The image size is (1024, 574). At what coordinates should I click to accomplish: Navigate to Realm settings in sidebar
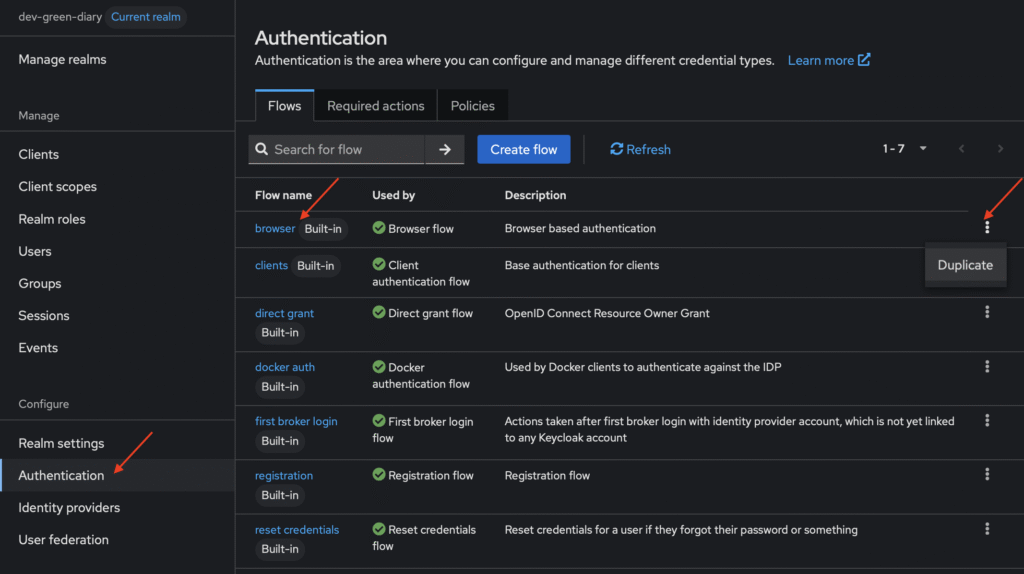coord(61,443)
